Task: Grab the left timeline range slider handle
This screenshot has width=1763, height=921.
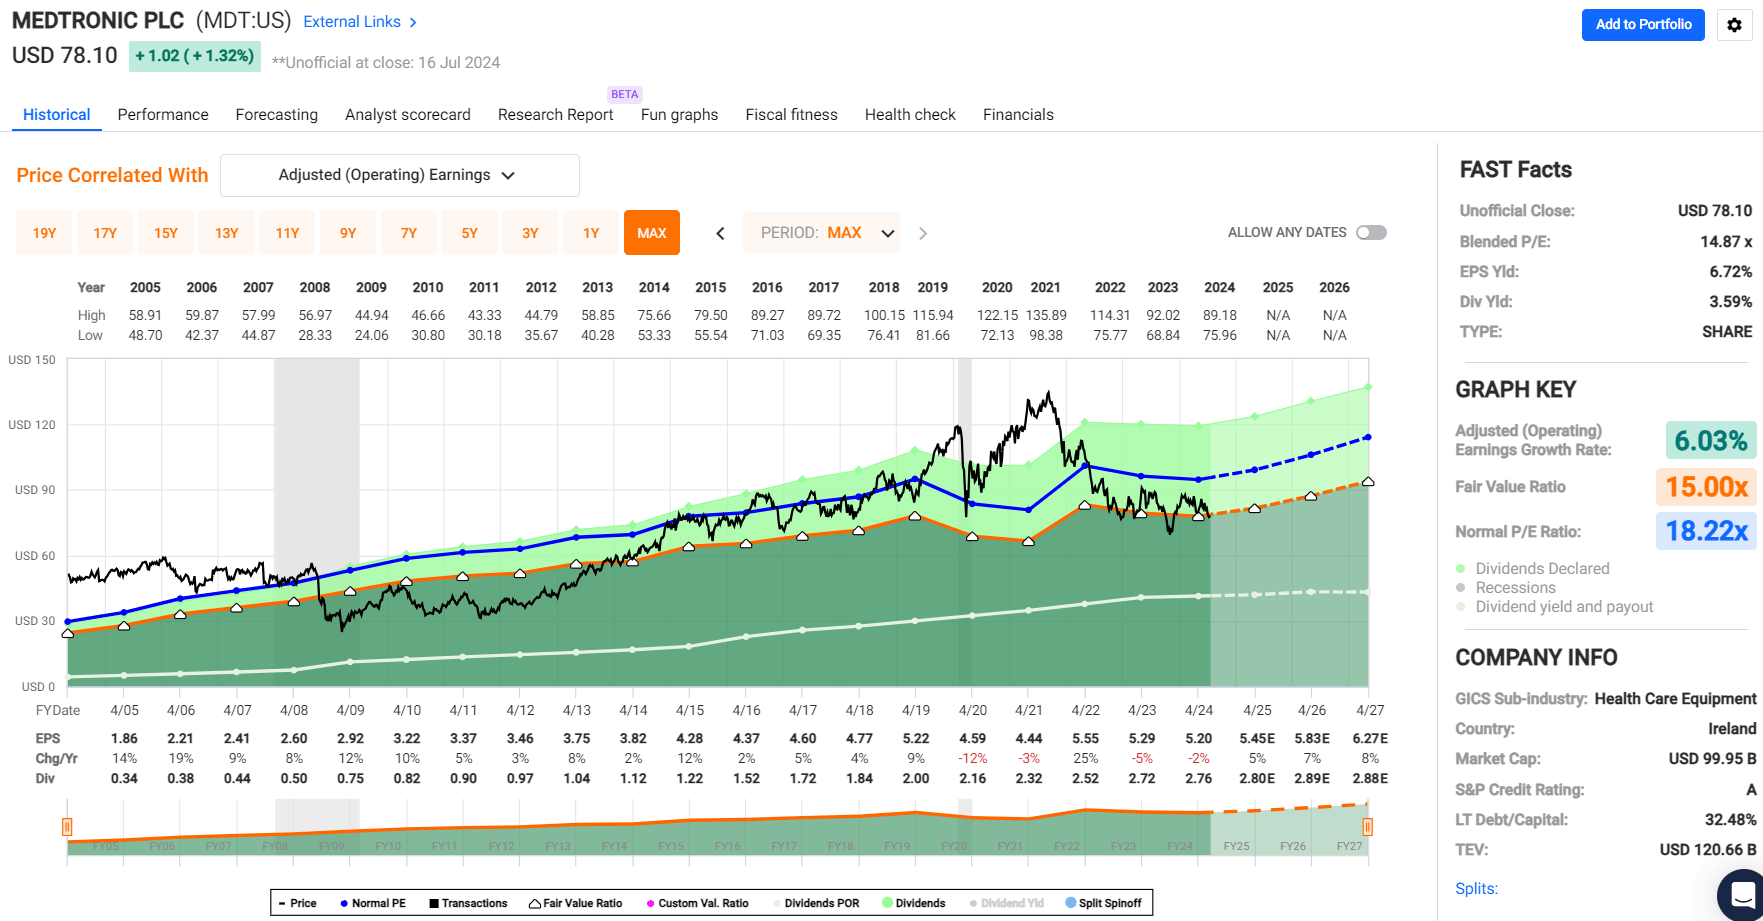Action: (67, 826)
